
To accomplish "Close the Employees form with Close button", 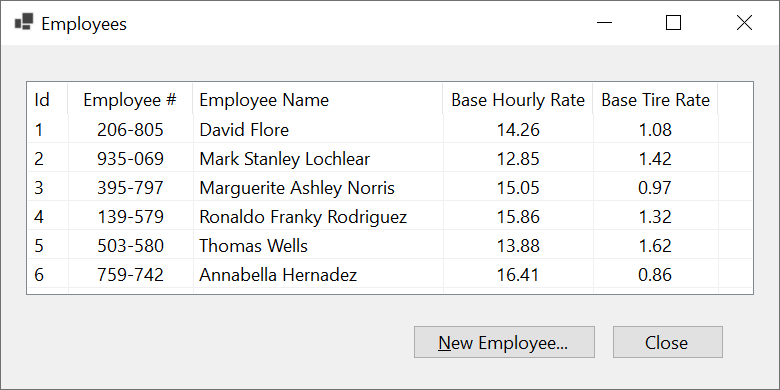I will click(668, 342).
